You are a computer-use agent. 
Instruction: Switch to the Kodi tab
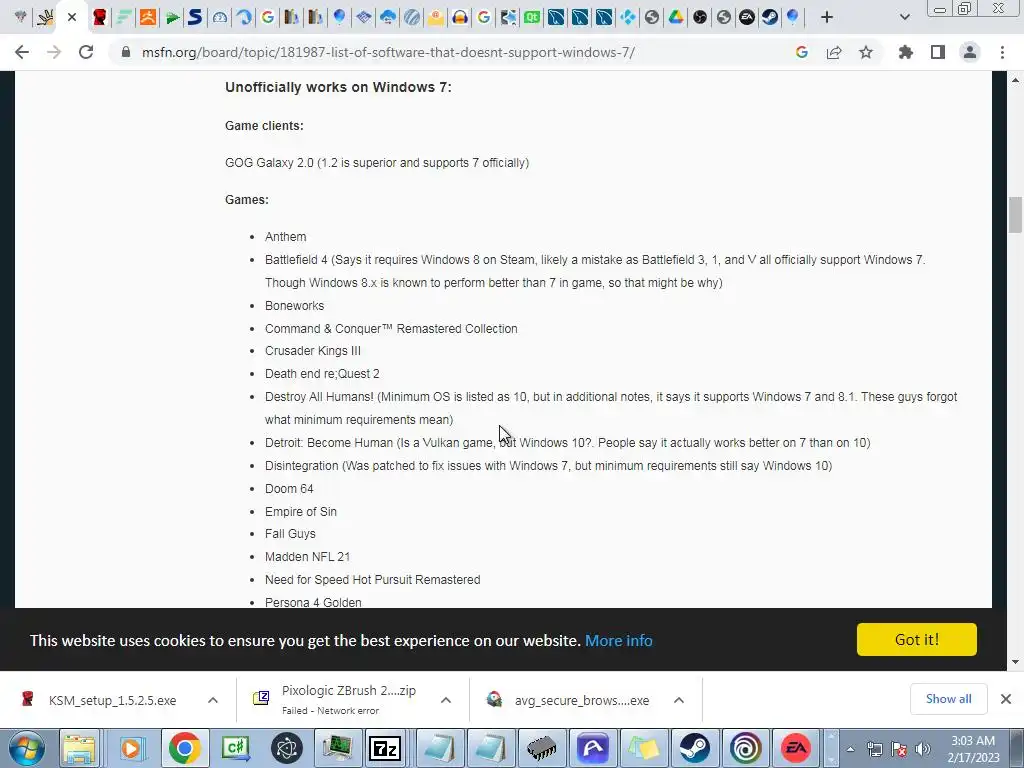(628, 17)
